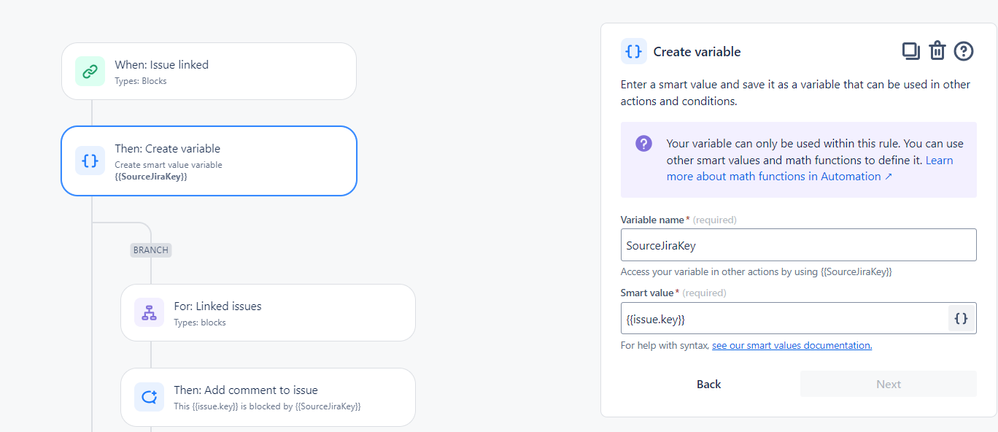Screen dimensions: 998x432
Task: Click the Add comment action icon
Action: pos(149,396)
